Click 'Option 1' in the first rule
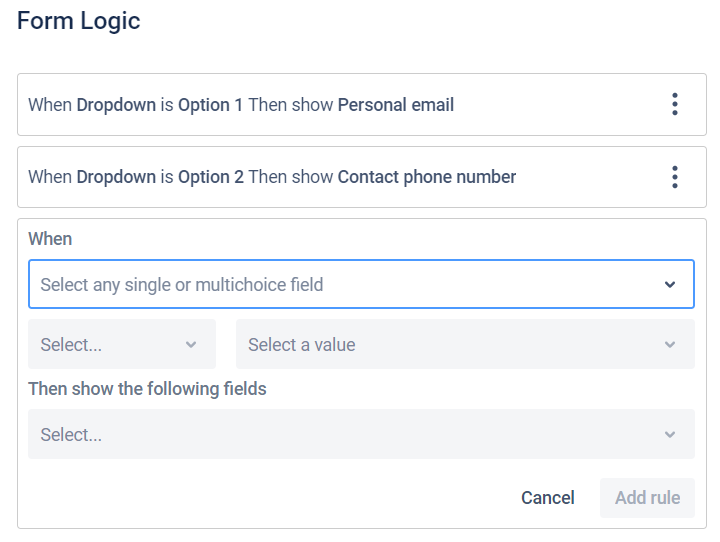The height and width of the screenshot is (542, 720). pyautogui.click(x=210, y=104)
